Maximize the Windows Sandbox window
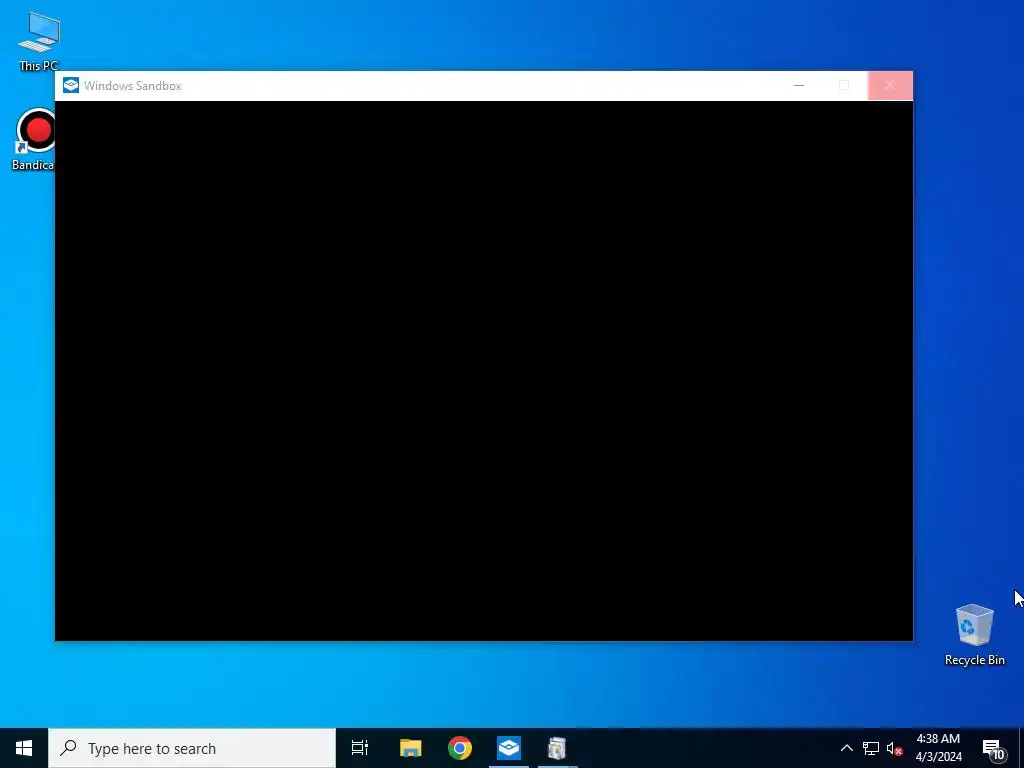Image resolution: width=1024 pixels, height=768 pixels. click(x=844, y=86)
